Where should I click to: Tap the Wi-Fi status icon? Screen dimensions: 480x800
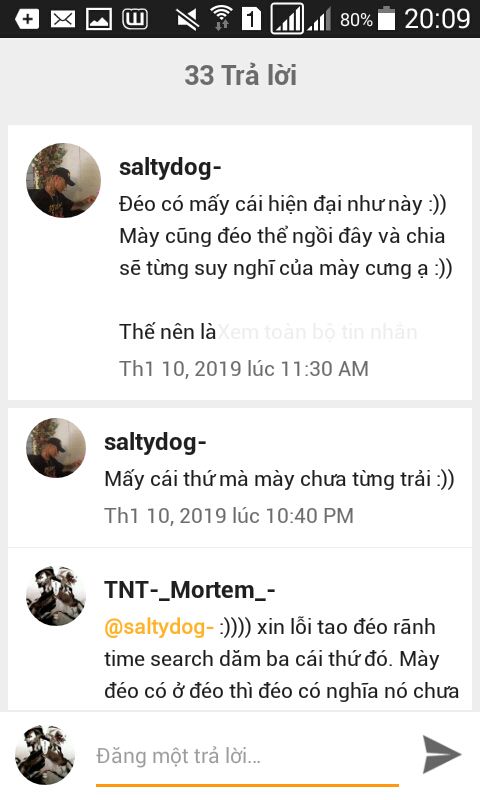(221, 19)
